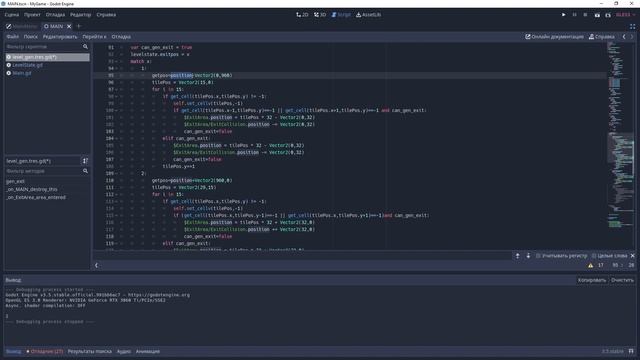
Task: Click the code minimap
Action: click(621, 145)
